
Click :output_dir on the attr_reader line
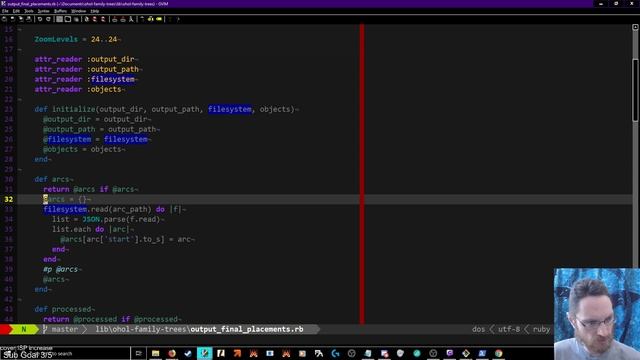point(111,59)
